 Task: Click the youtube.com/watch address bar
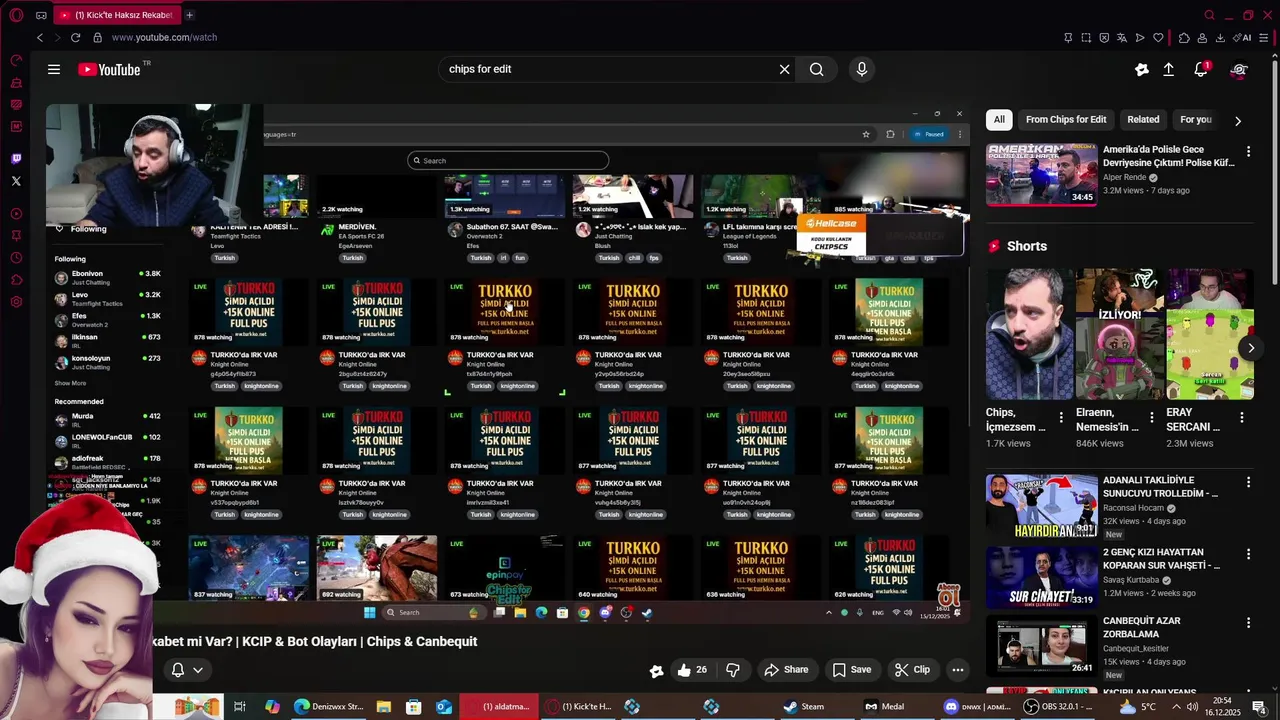(164, 37)
